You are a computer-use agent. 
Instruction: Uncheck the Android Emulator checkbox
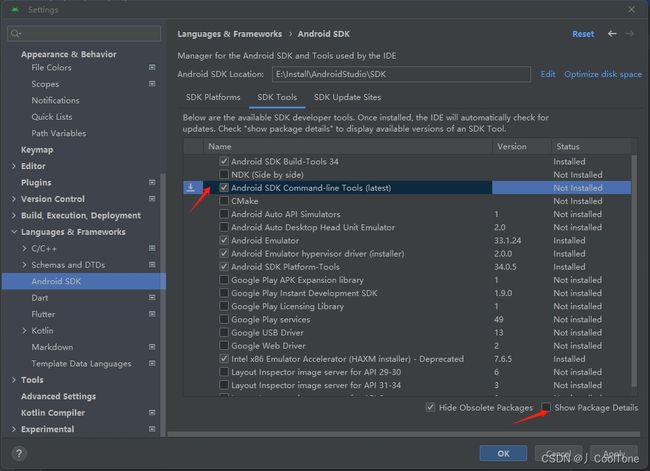[x=224, y=240]
